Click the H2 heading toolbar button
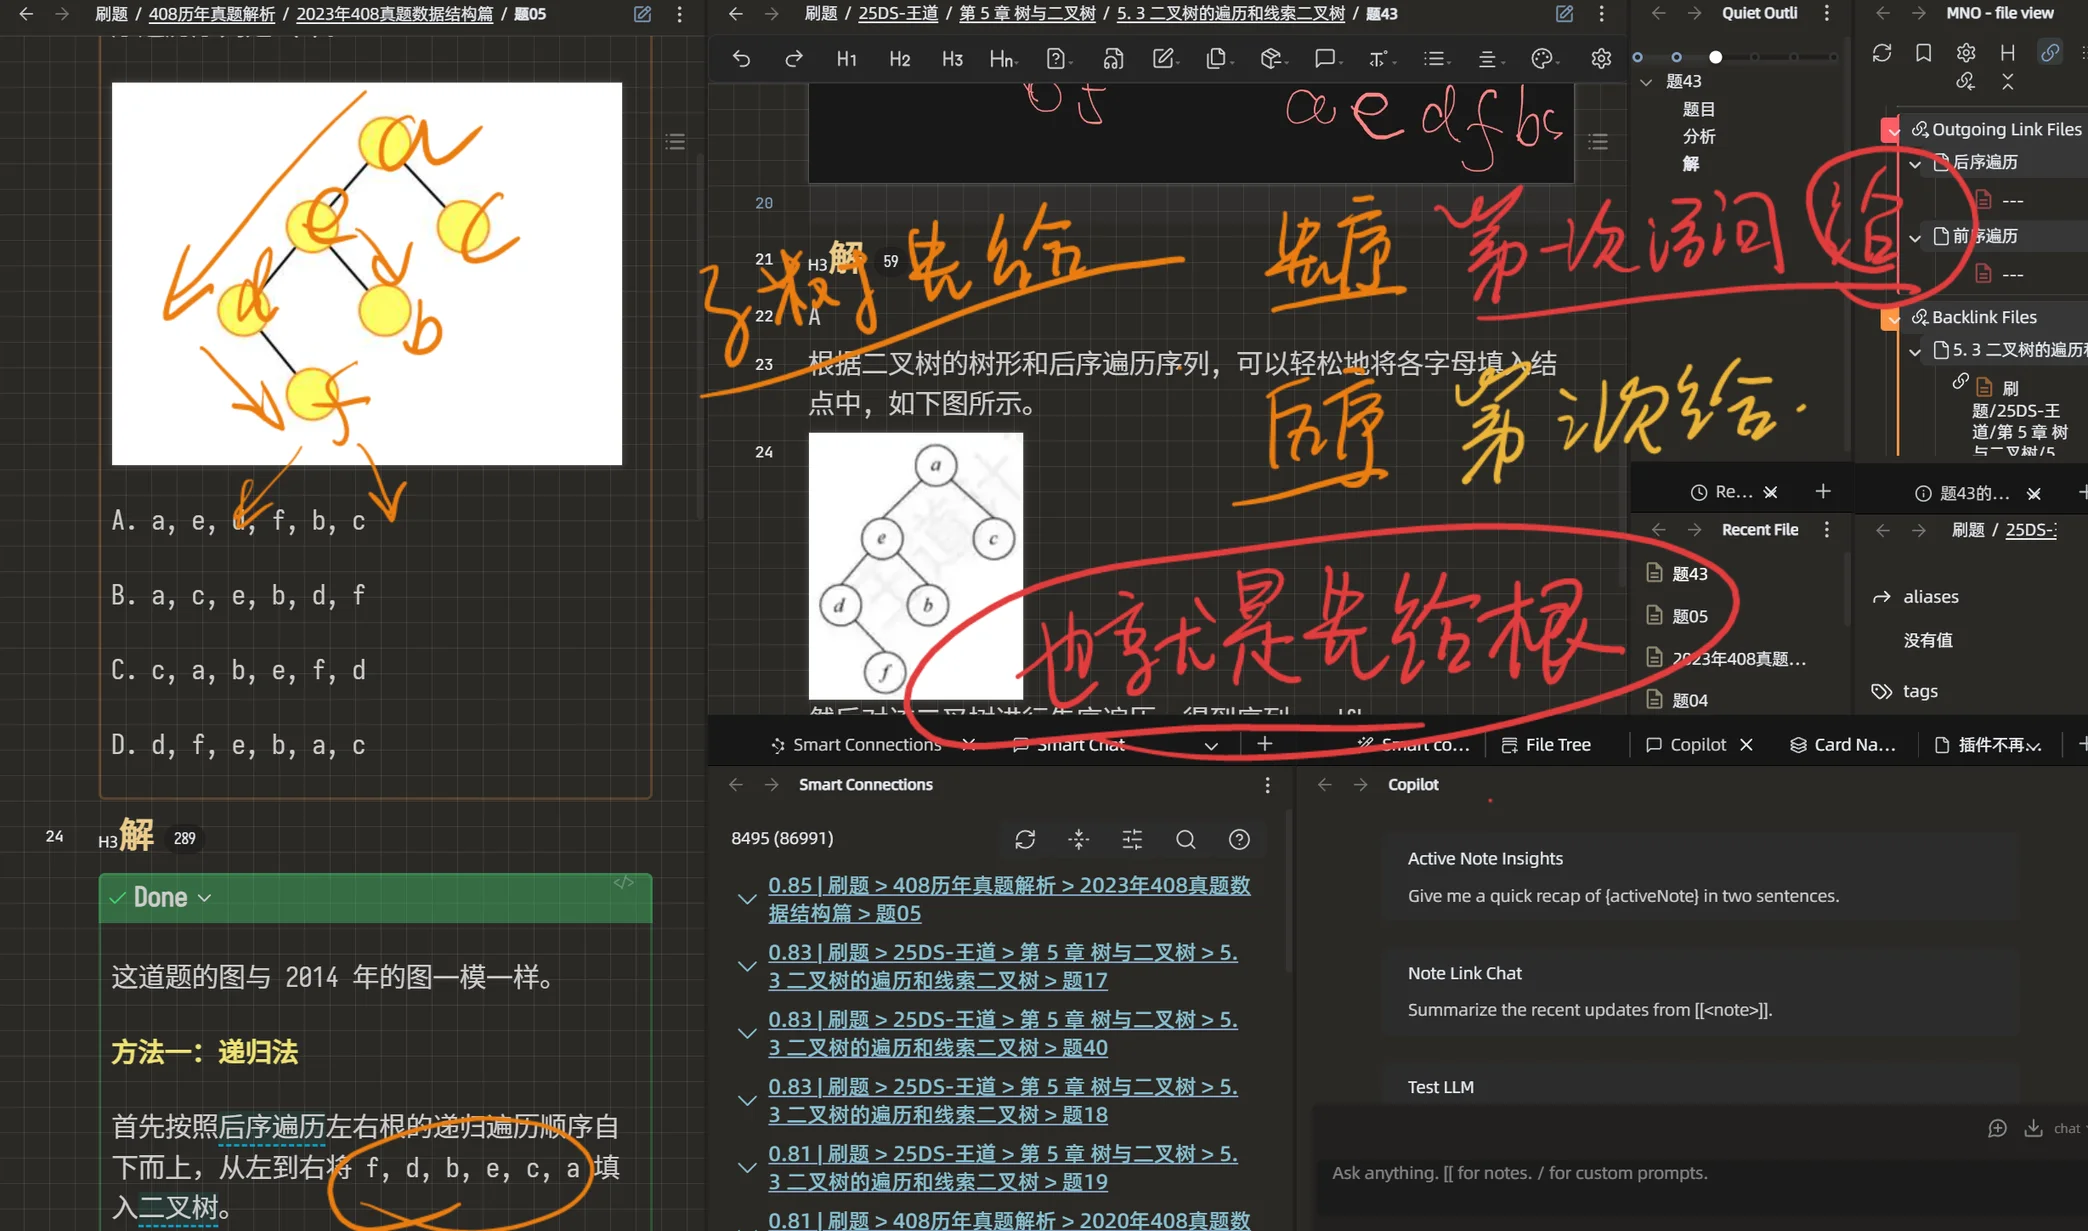 pyautogui.click(x=899, y=59)
